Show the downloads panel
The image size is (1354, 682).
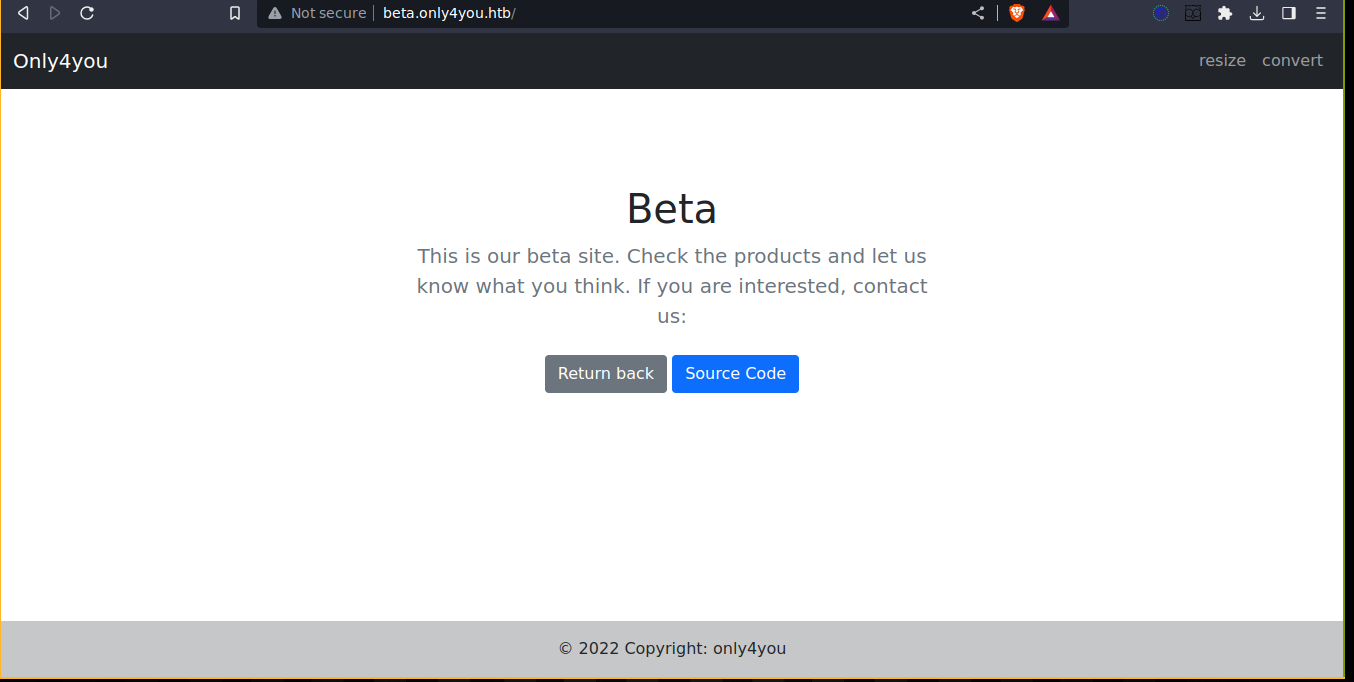click(x=1257, y=13)
